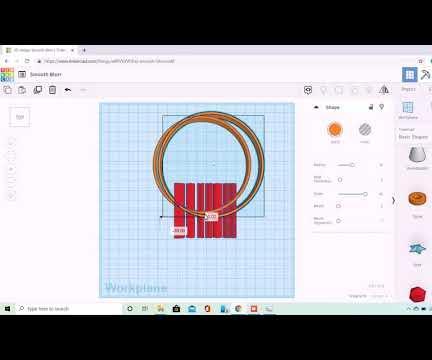Click the Zoom out button
Image resolution: width=432 pixels, height=360 pixels.
tap(11, 182)
